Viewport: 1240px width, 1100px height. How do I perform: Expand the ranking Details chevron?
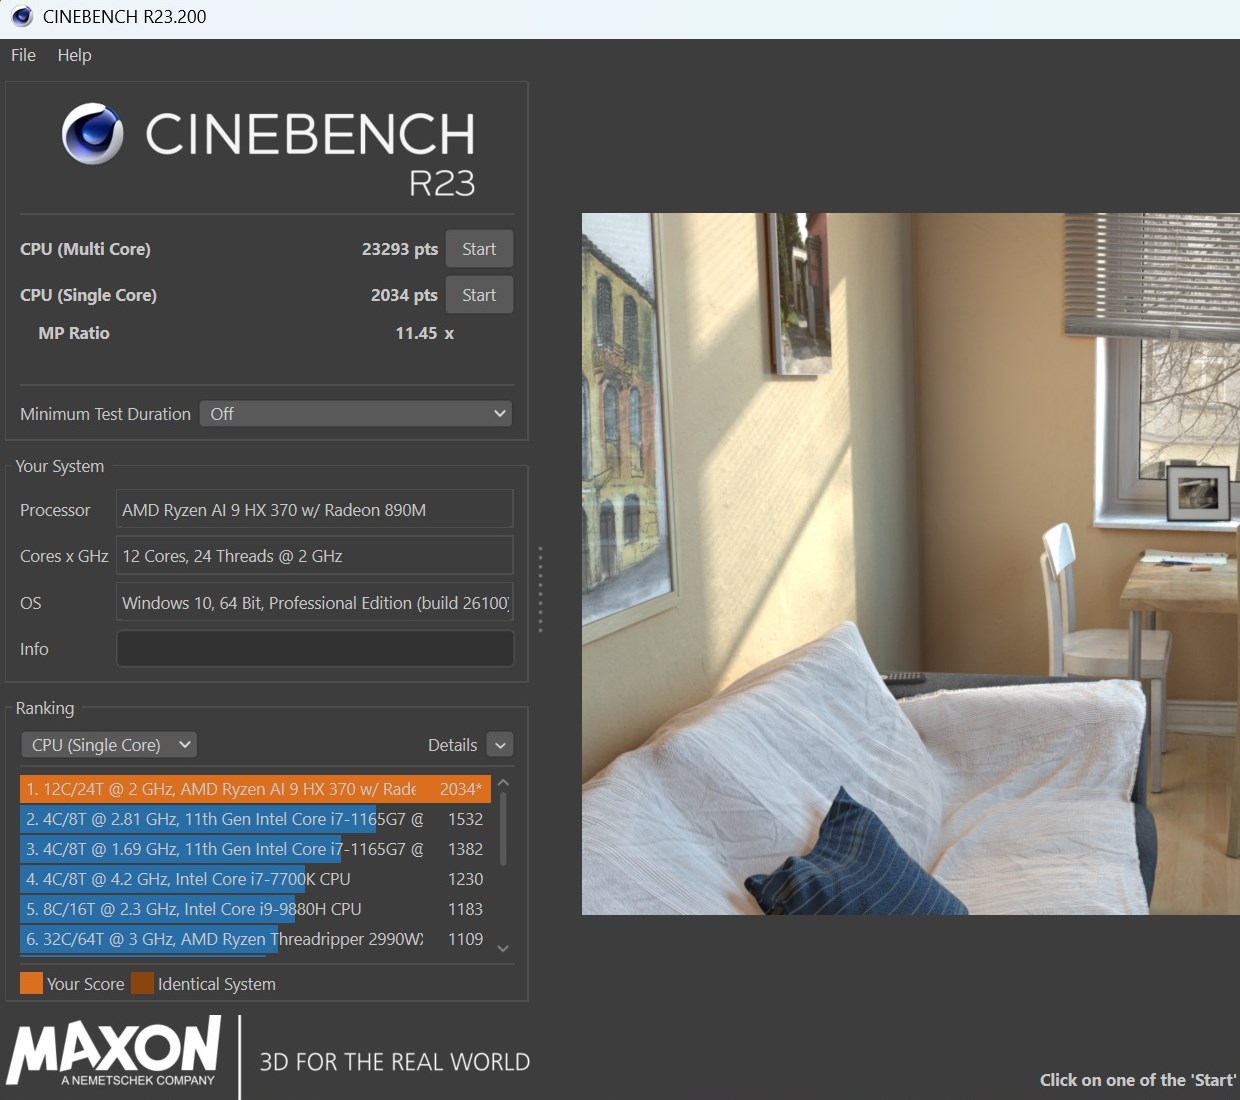coord(500,745)
